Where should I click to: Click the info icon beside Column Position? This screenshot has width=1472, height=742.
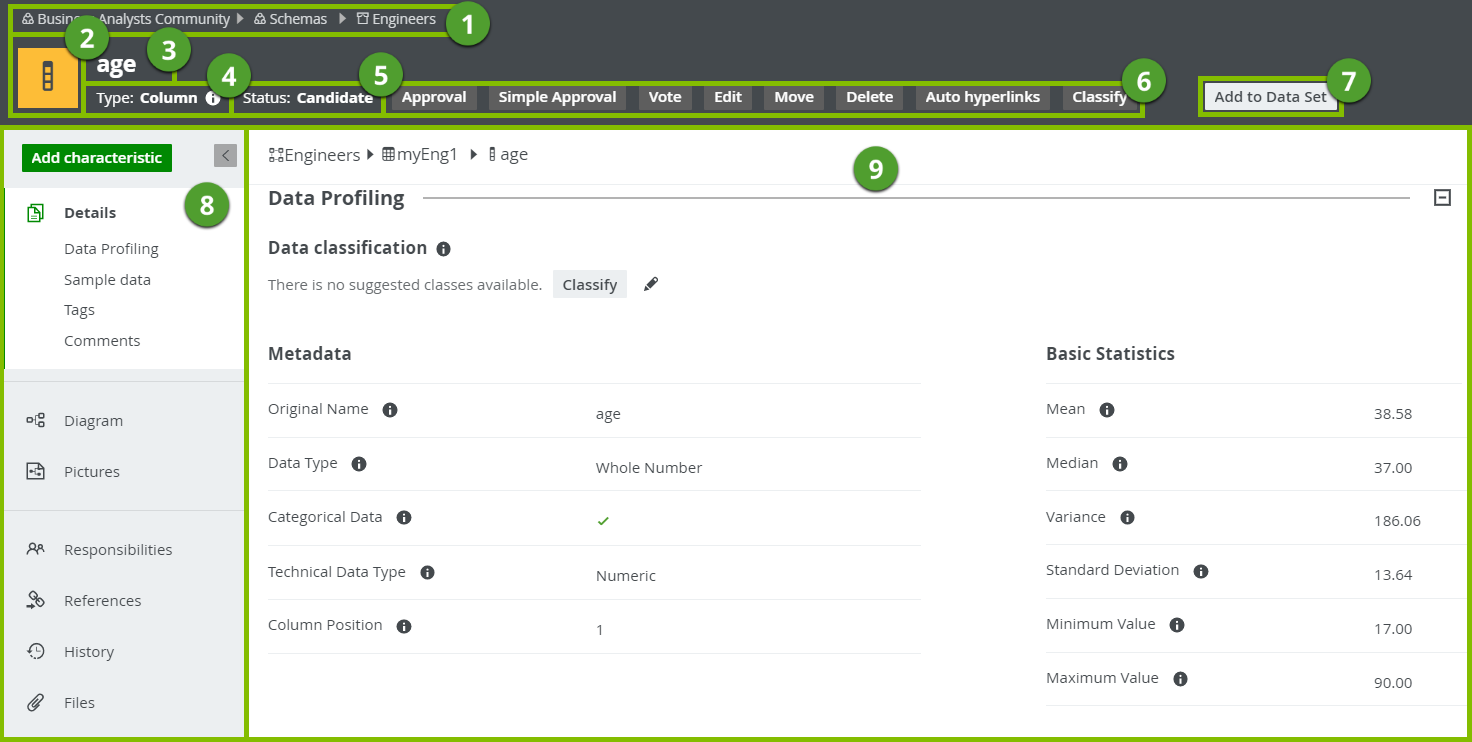click(x=404, y=626)
